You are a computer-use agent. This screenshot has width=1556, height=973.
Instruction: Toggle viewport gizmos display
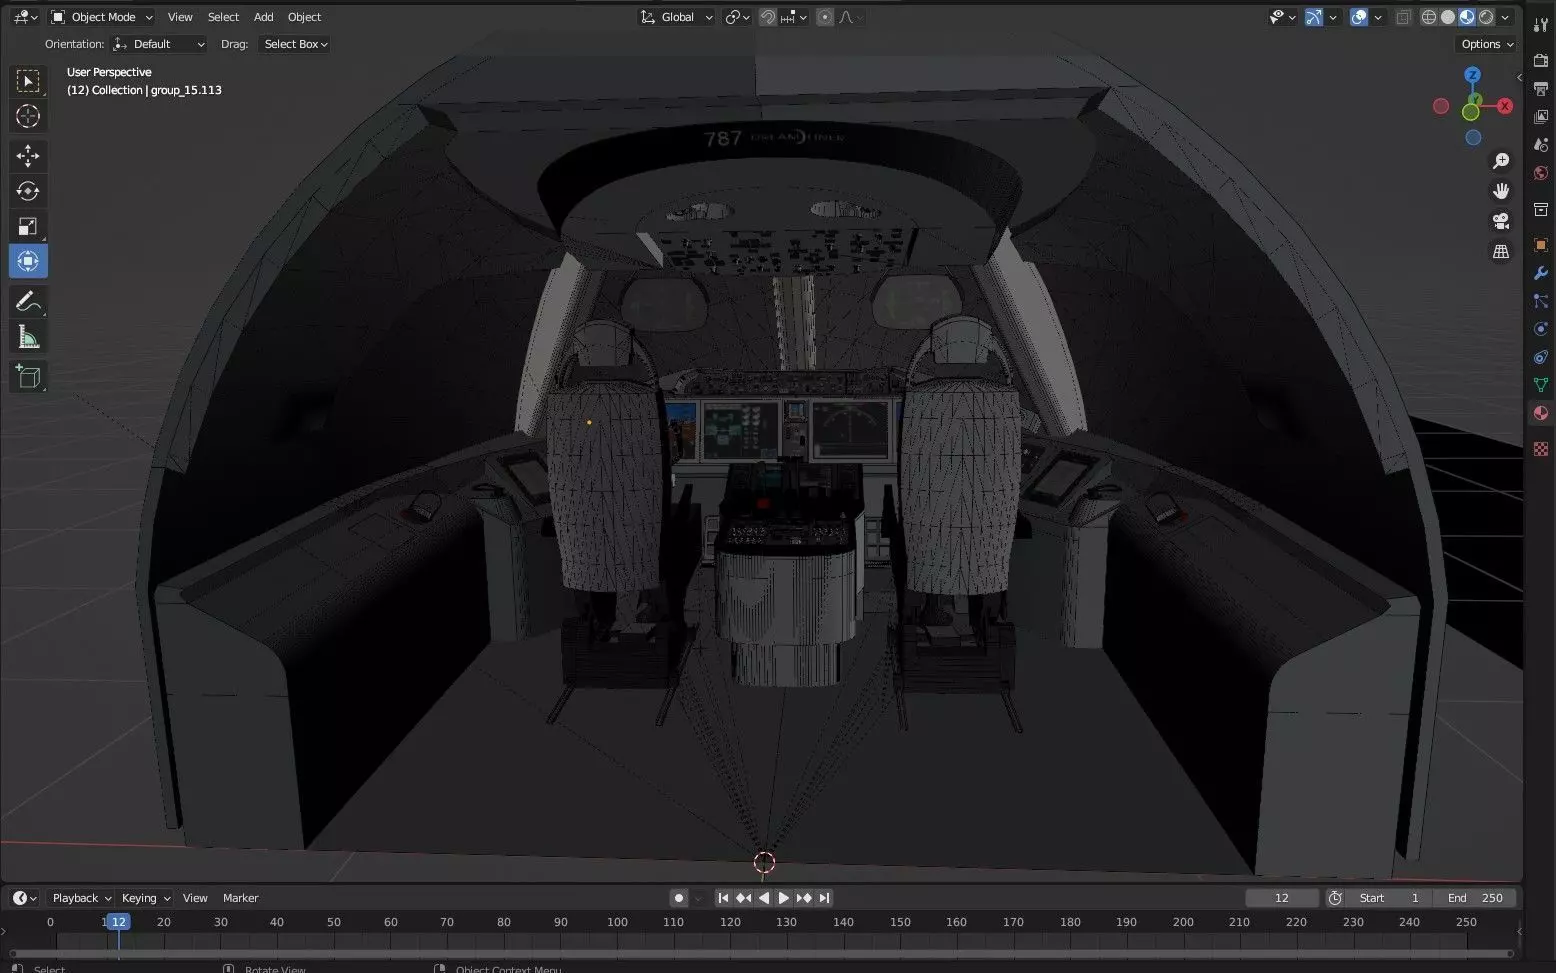[1313, 17]
